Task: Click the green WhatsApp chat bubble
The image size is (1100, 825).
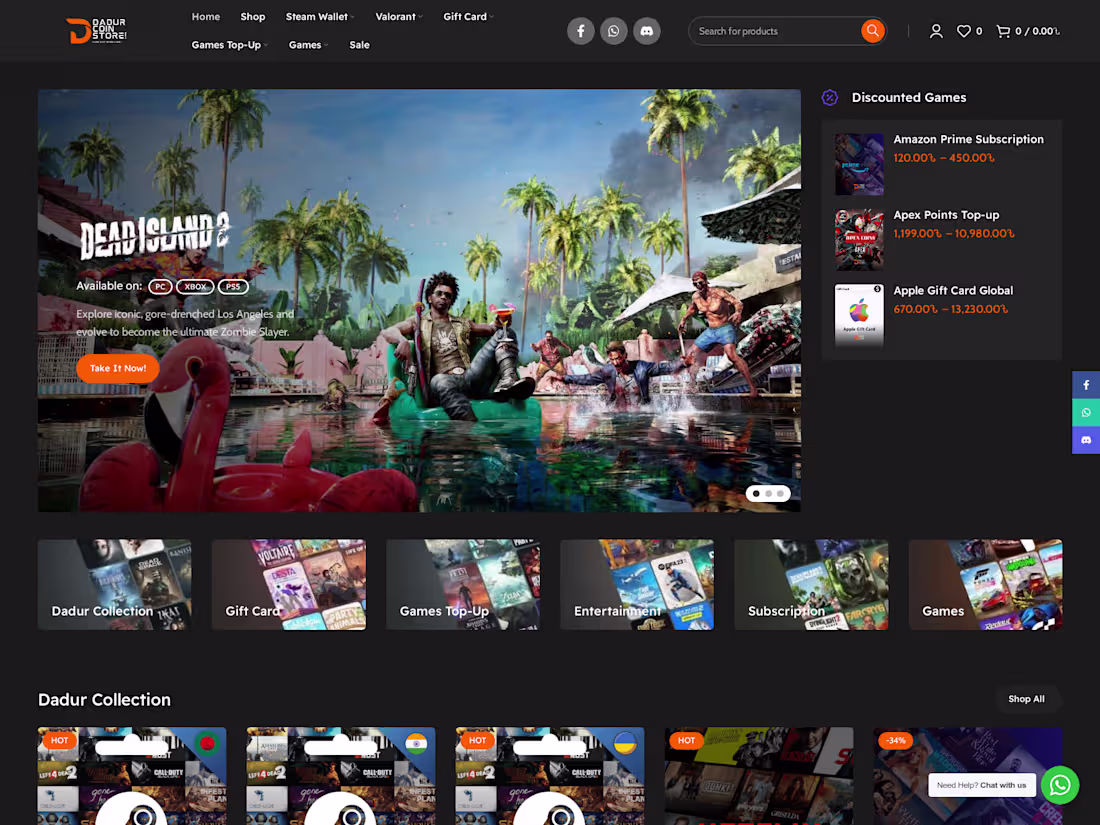Action: pyautogui.click(x=1059, y=784)
